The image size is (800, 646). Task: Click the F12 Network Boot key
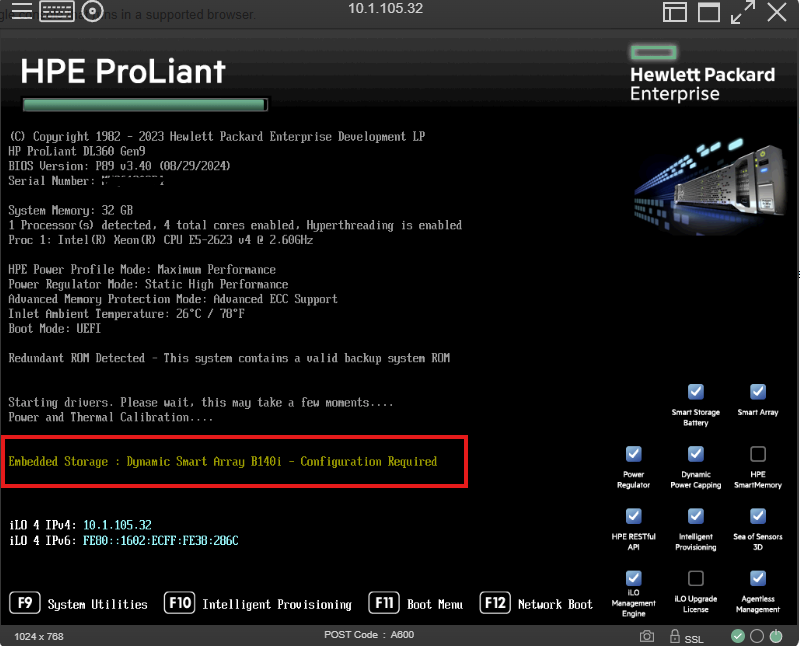[x=495, y=603]
